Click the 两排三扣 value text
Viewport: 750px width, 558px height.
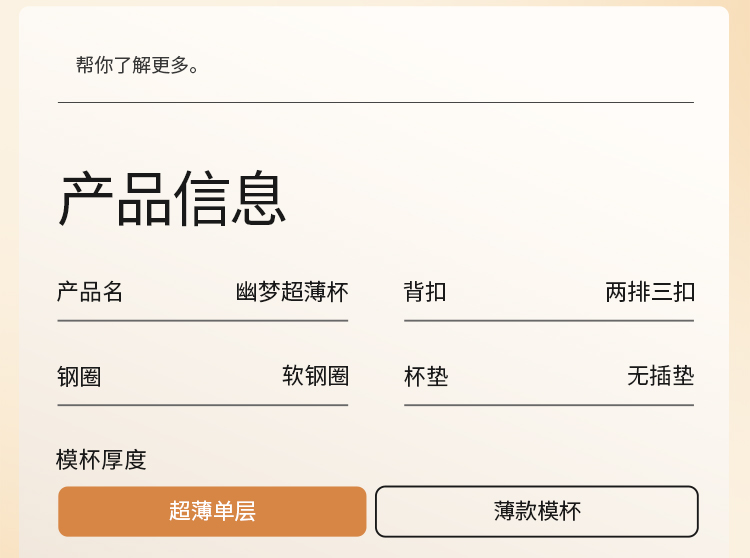[650, 292]
